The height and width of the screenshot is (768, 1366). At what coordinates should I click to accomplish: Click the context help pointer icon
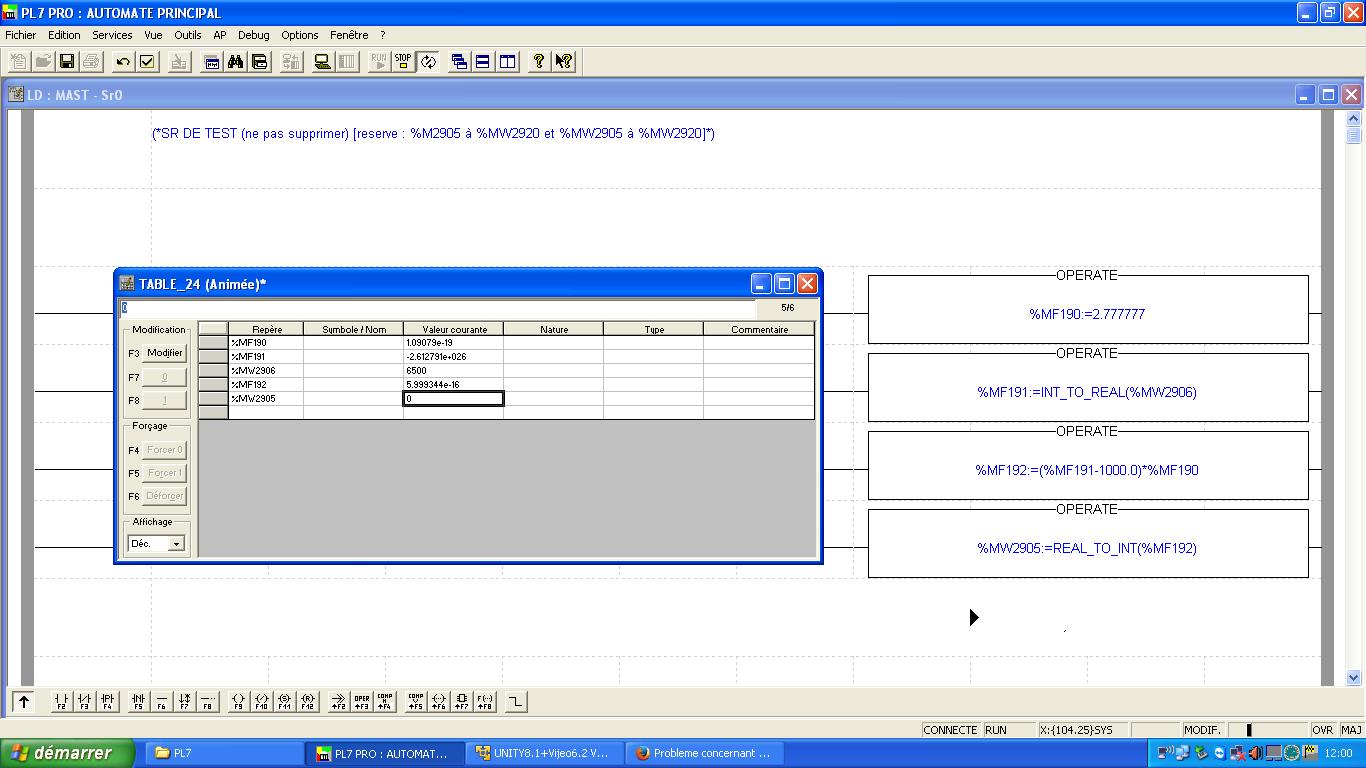[563, 62]
